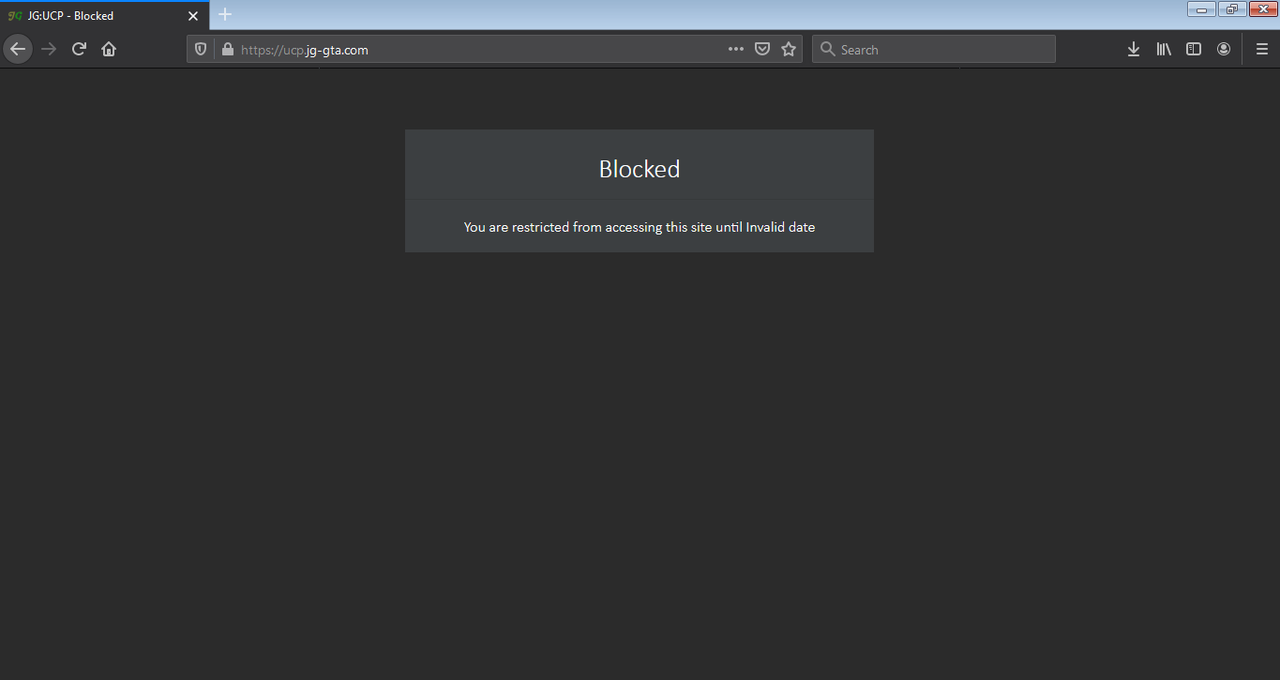Open the downloads panel
Image resolution: width=1280 pixels, height=680 pixels.
[1133, 49]
